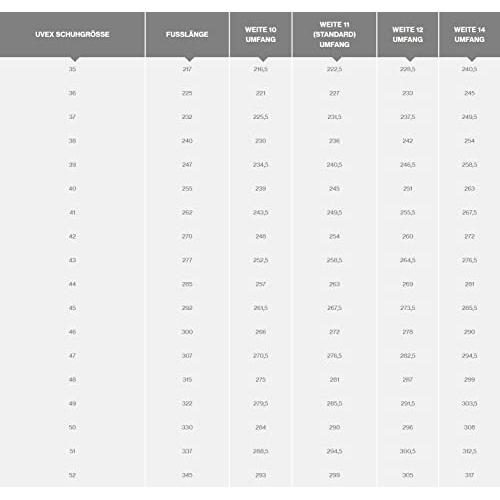Screen dimensions: 500x500
Task: Click the arrow pointer below UVEX SCHUHGRÖSSE
Action: tap(75, 59)
